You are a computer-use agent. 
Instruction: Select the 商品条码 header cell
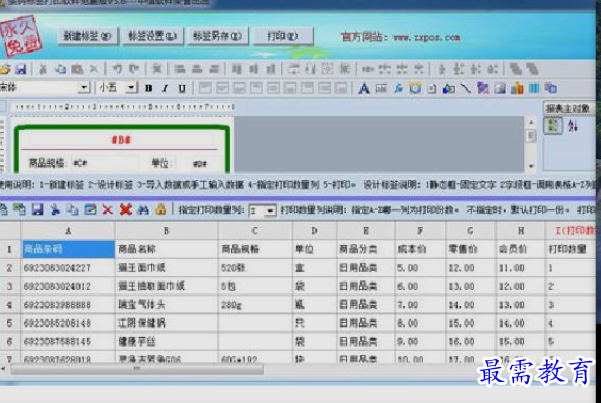[x=68, y=249]
